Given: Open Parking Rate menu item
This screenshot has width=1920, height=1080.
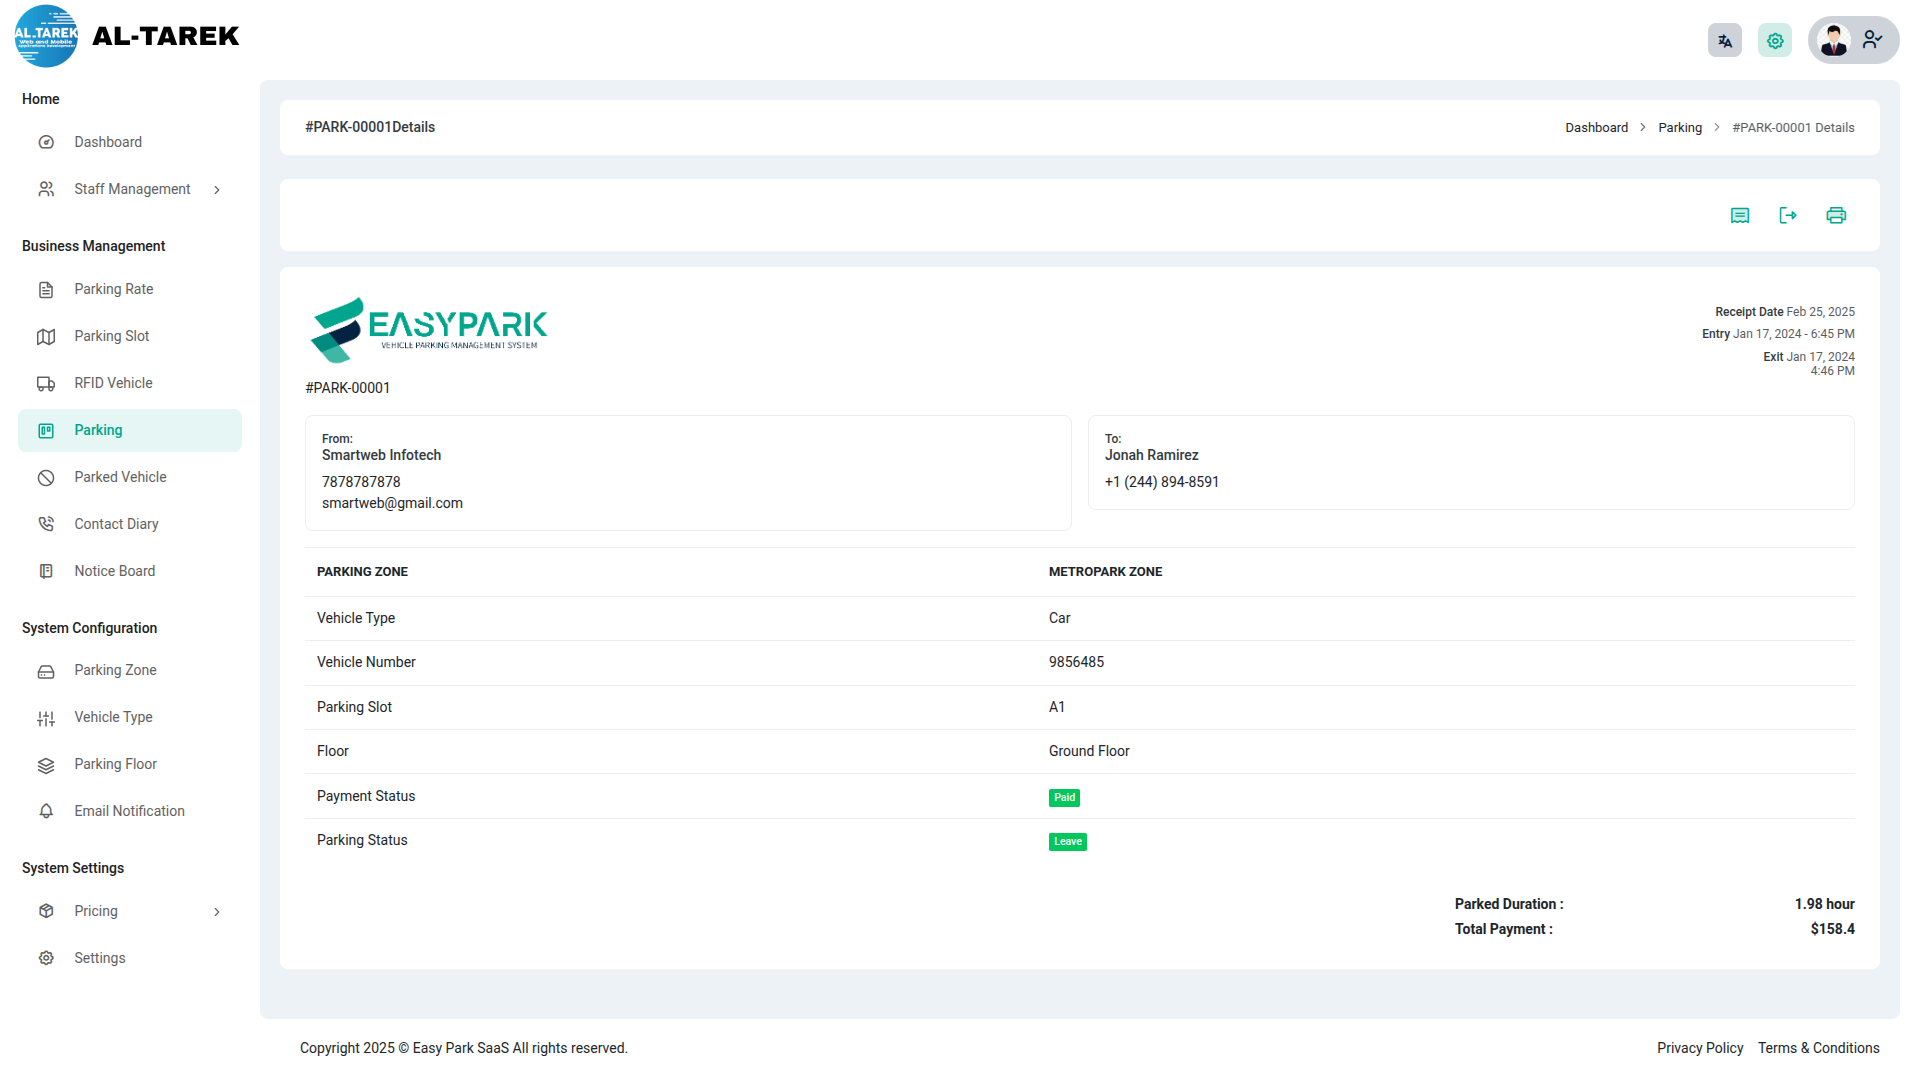Looking at the screenshot, I should point(113,289).
